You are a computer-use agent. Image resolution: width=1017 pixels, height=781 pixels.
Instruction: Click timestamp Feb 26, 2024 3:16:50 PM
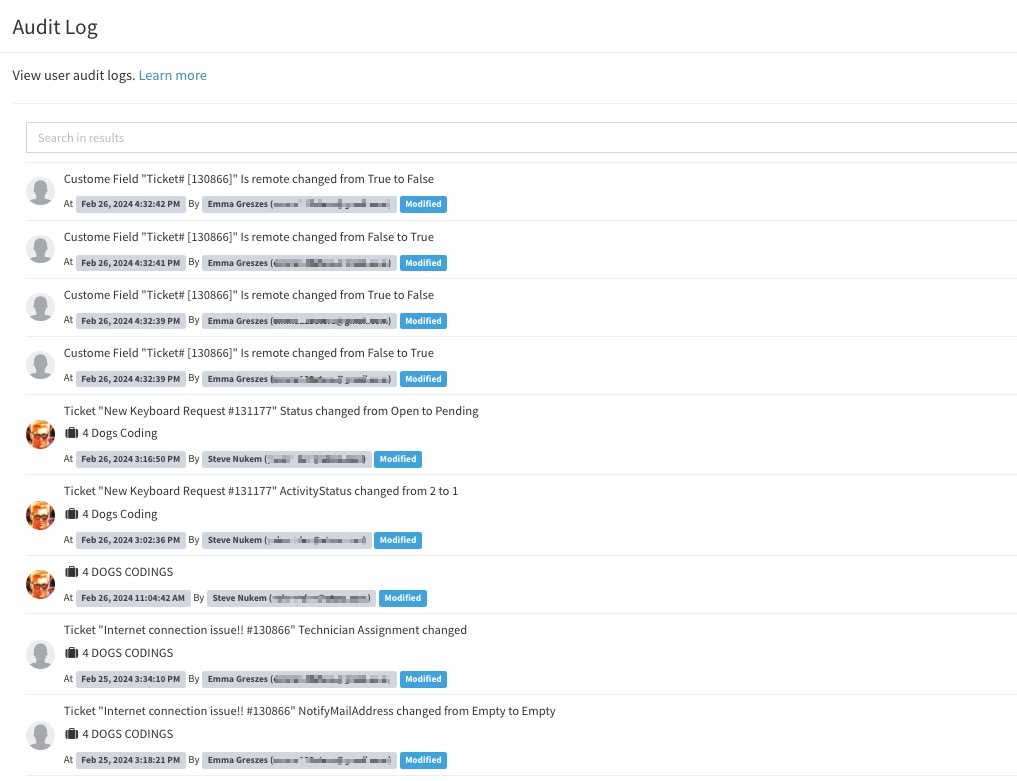click(x=131, y=459)
